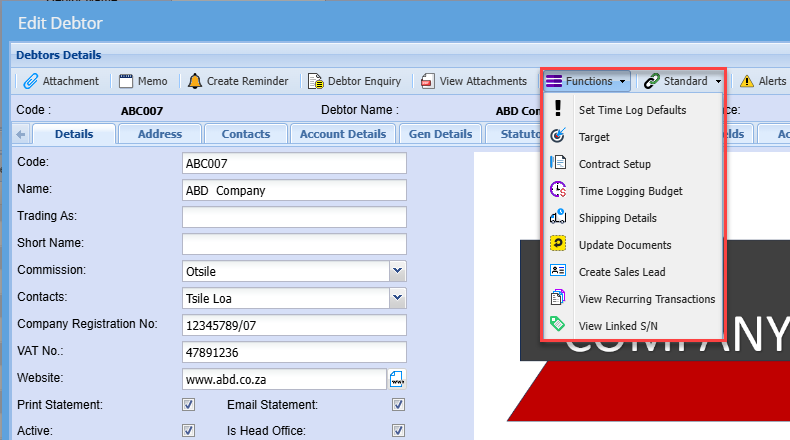Click the Target bullseye icon
790x440 pixels.
pos(558,136)
